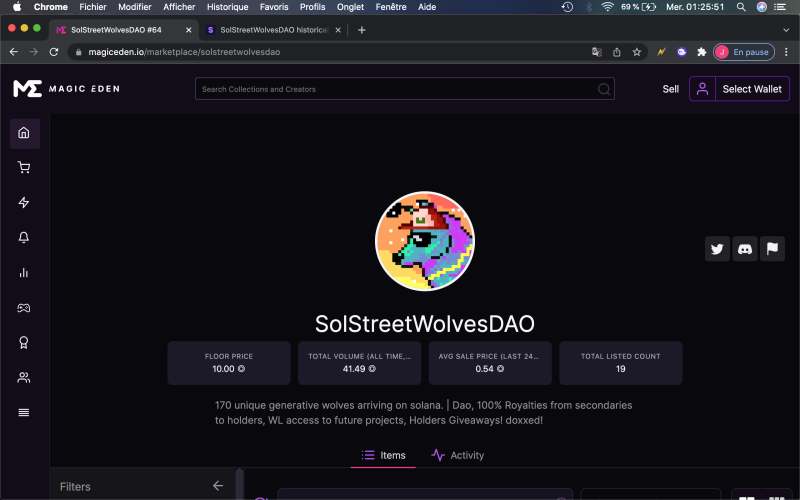This screenshot has height=500, width=800.
Task: Expand the tab search chevron dropdown
Action: coord(786,30)
